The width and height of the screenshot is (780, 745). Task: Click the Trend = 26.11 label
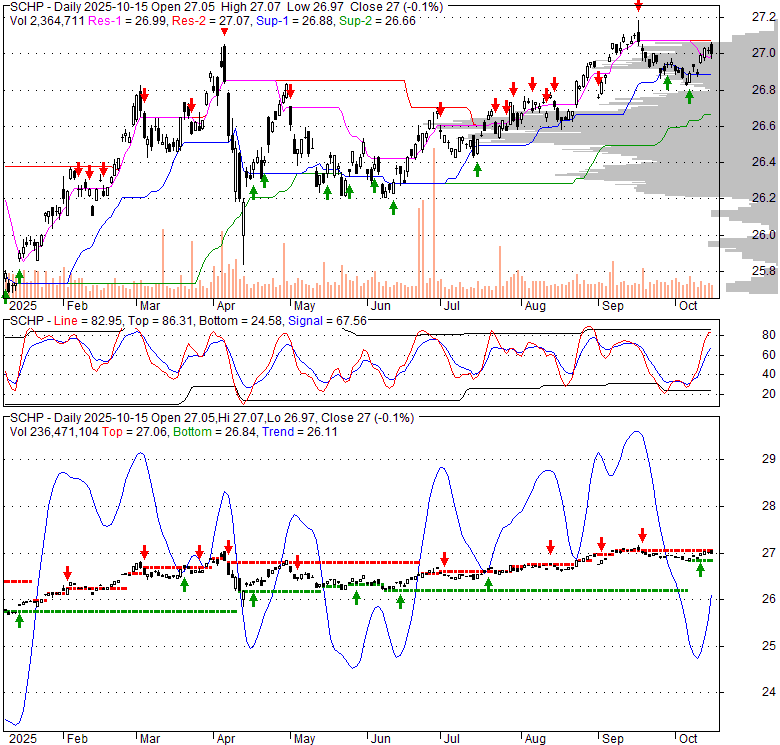299,432
